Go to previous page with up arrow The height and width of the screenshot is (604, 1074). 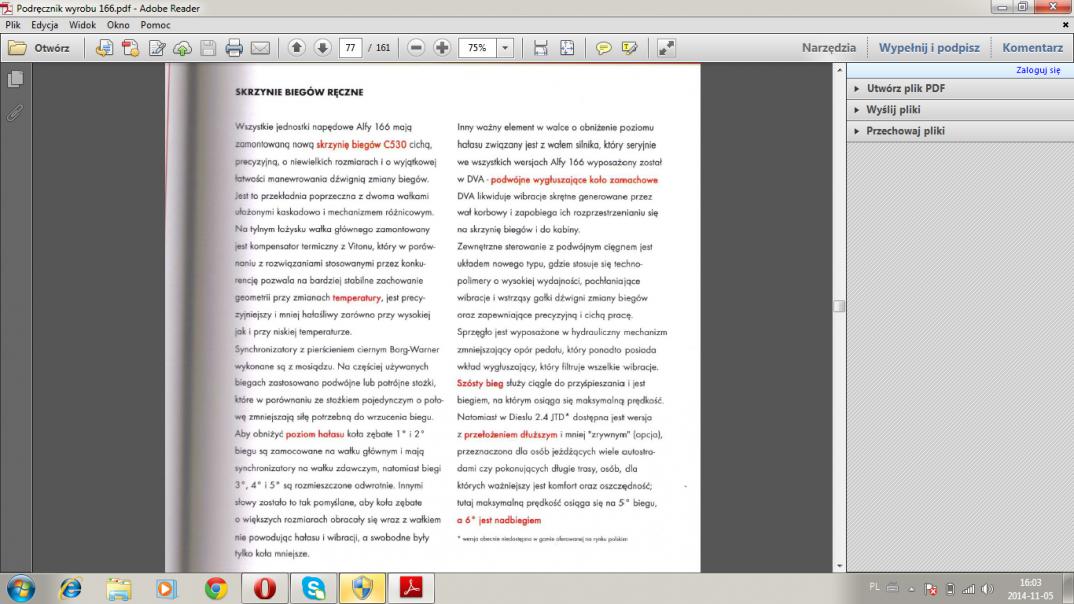coord(297,48)
